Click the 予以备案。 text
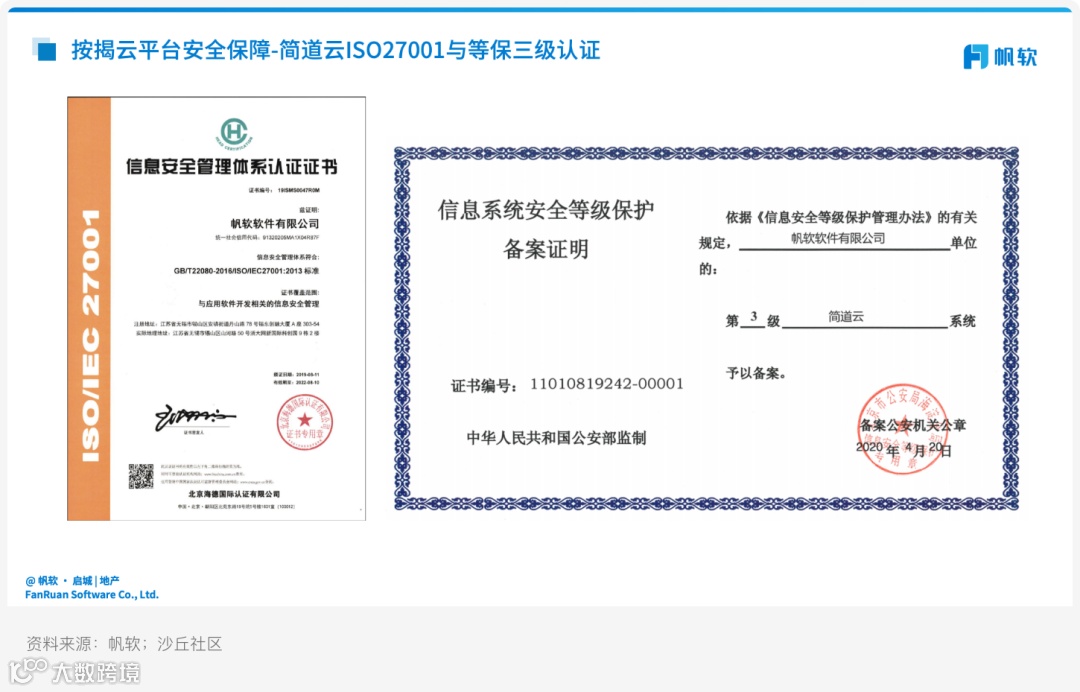This screenshot has height=692, width=1080. (756, 374)
